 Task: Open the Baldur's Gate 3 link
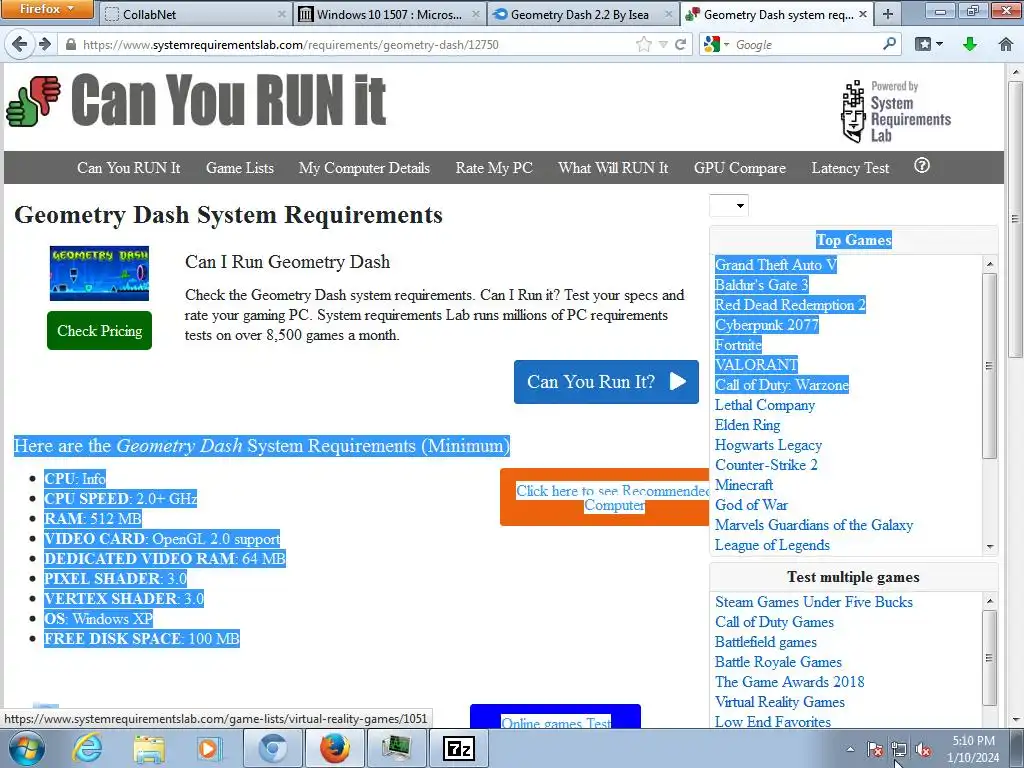pyautogui.click(x=761, y=285)
